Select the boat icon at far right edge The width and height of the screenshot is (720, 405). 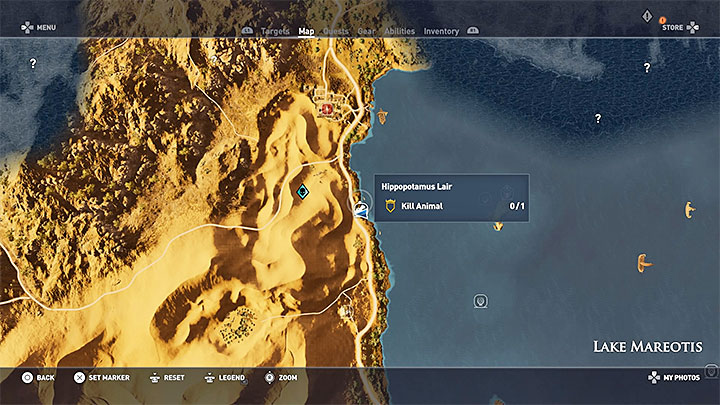pos(687,209)
